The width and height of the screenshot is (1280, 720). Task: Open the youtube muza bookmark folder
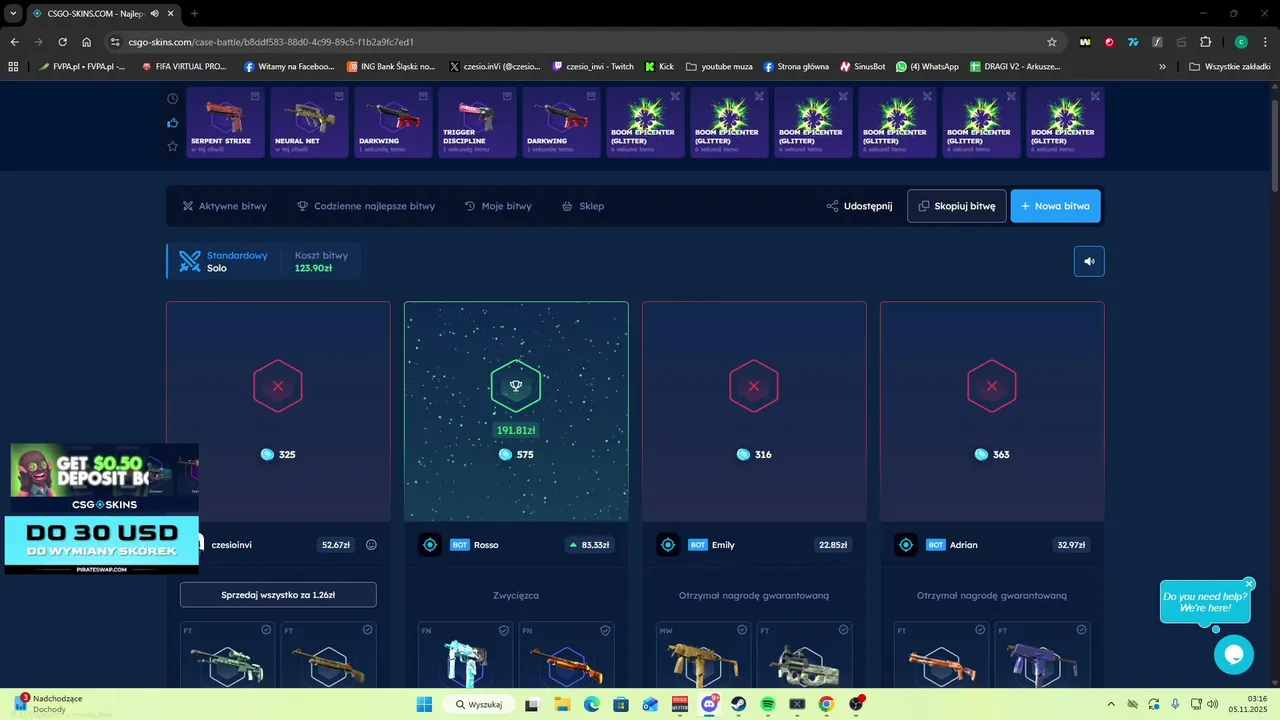[x=719, y=67]
